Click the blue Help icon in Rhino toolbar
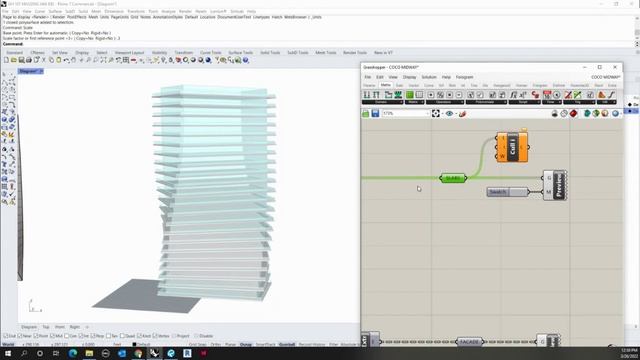The image size is (640, 360). point(246,60)
